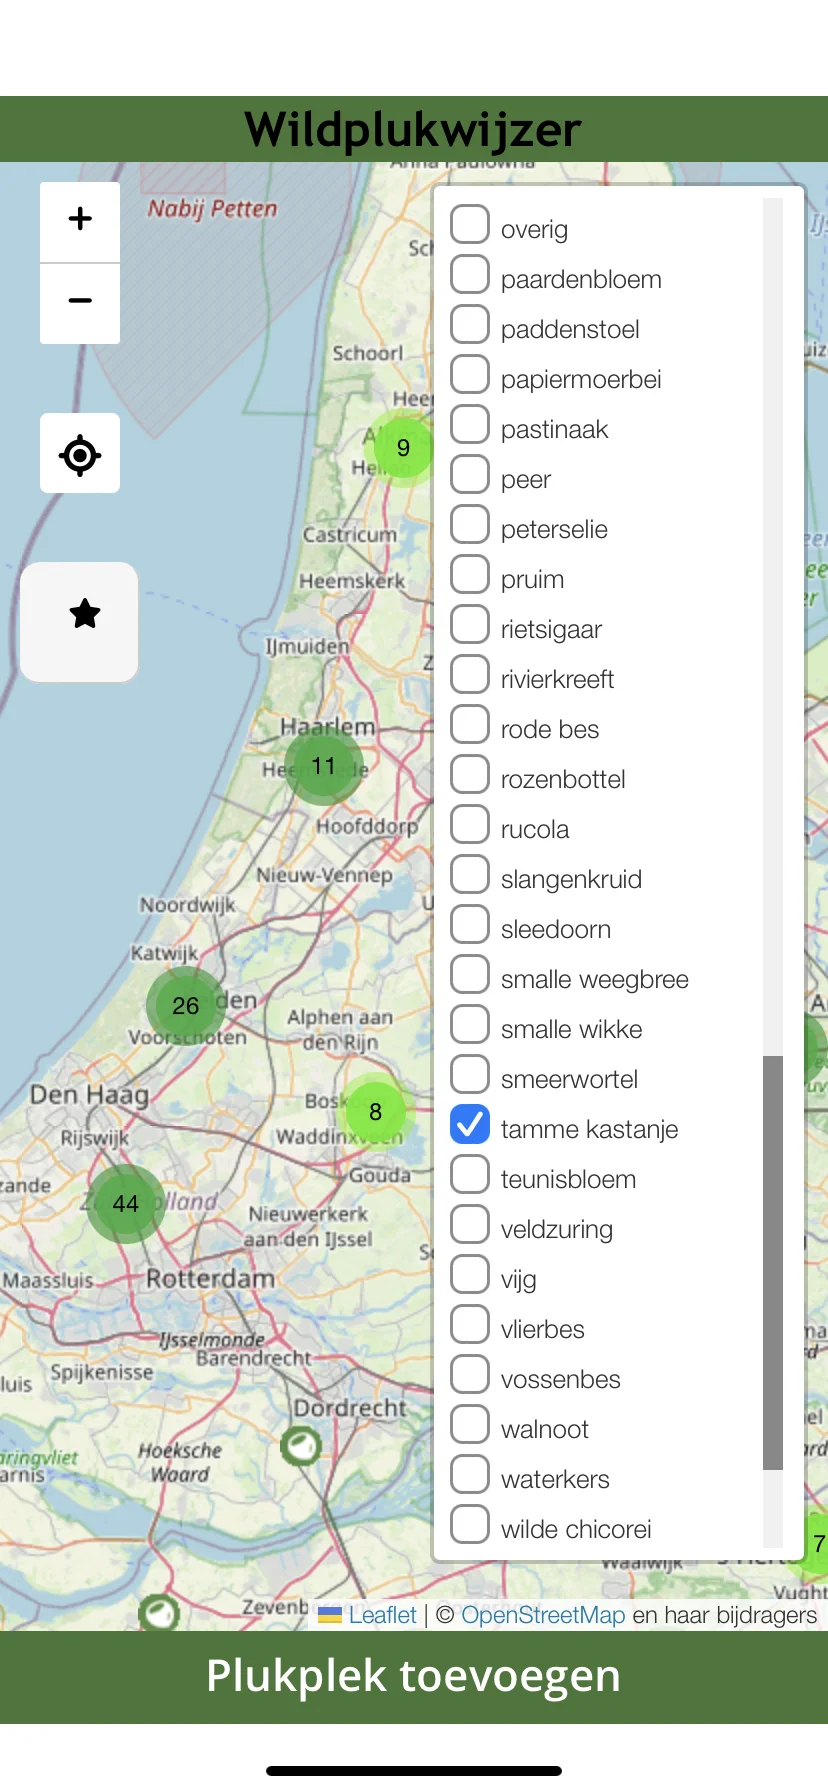
Task: Select the picking spot marker near Dordrecht
Action: (x=300, y=1445)
